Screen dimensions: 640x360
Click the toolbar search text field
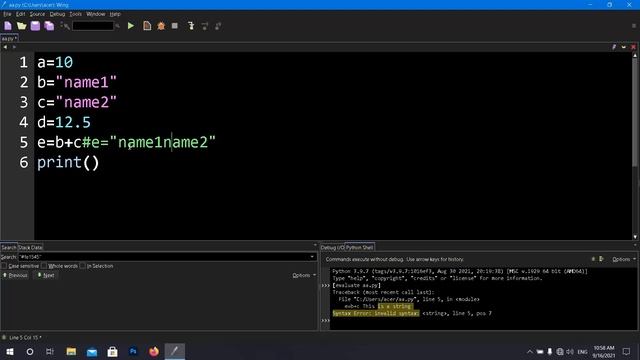click(93, 26)
